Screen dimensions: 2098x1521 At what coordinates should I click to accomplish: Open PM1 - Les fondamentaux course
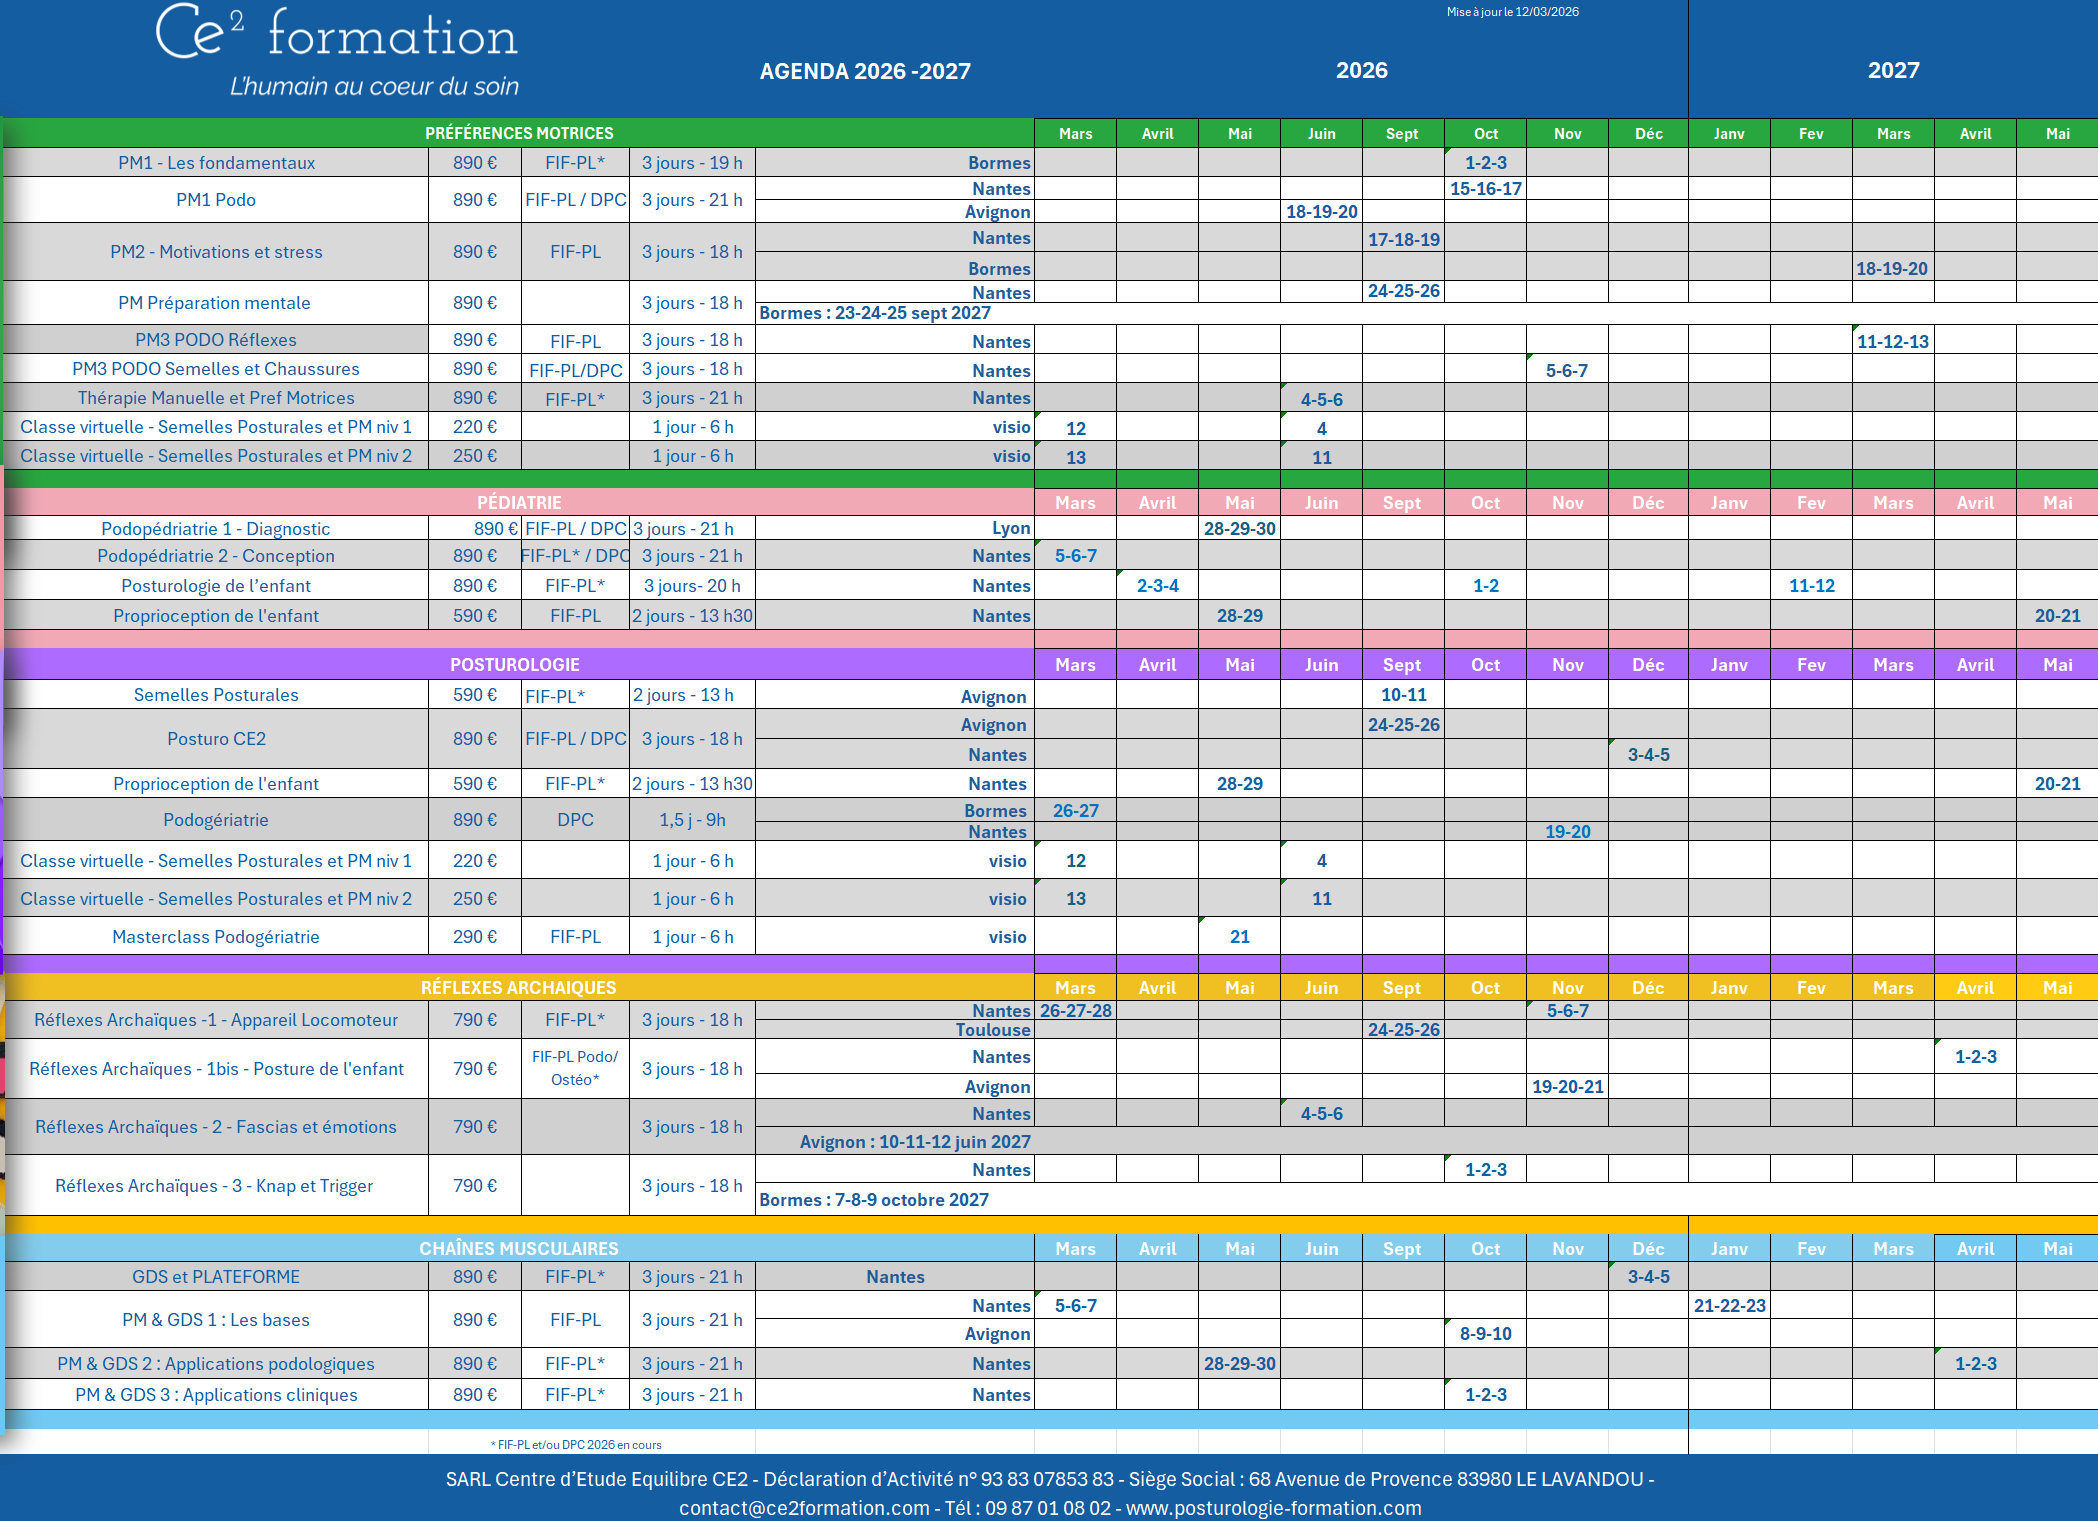coord(216,163)
